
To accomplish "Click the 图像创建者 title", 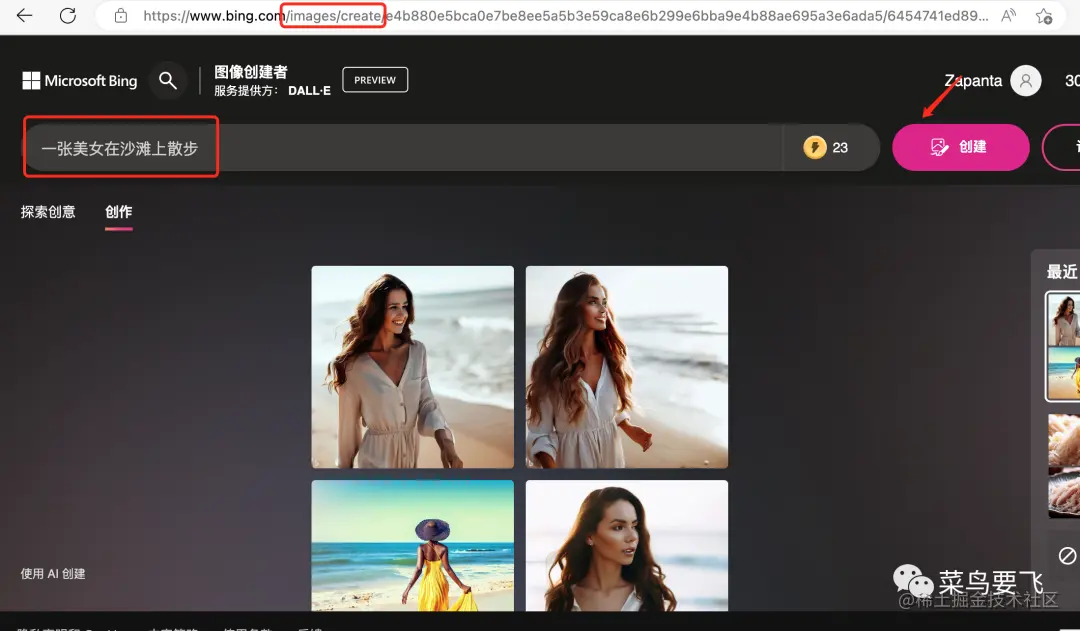I will point(251,72).
